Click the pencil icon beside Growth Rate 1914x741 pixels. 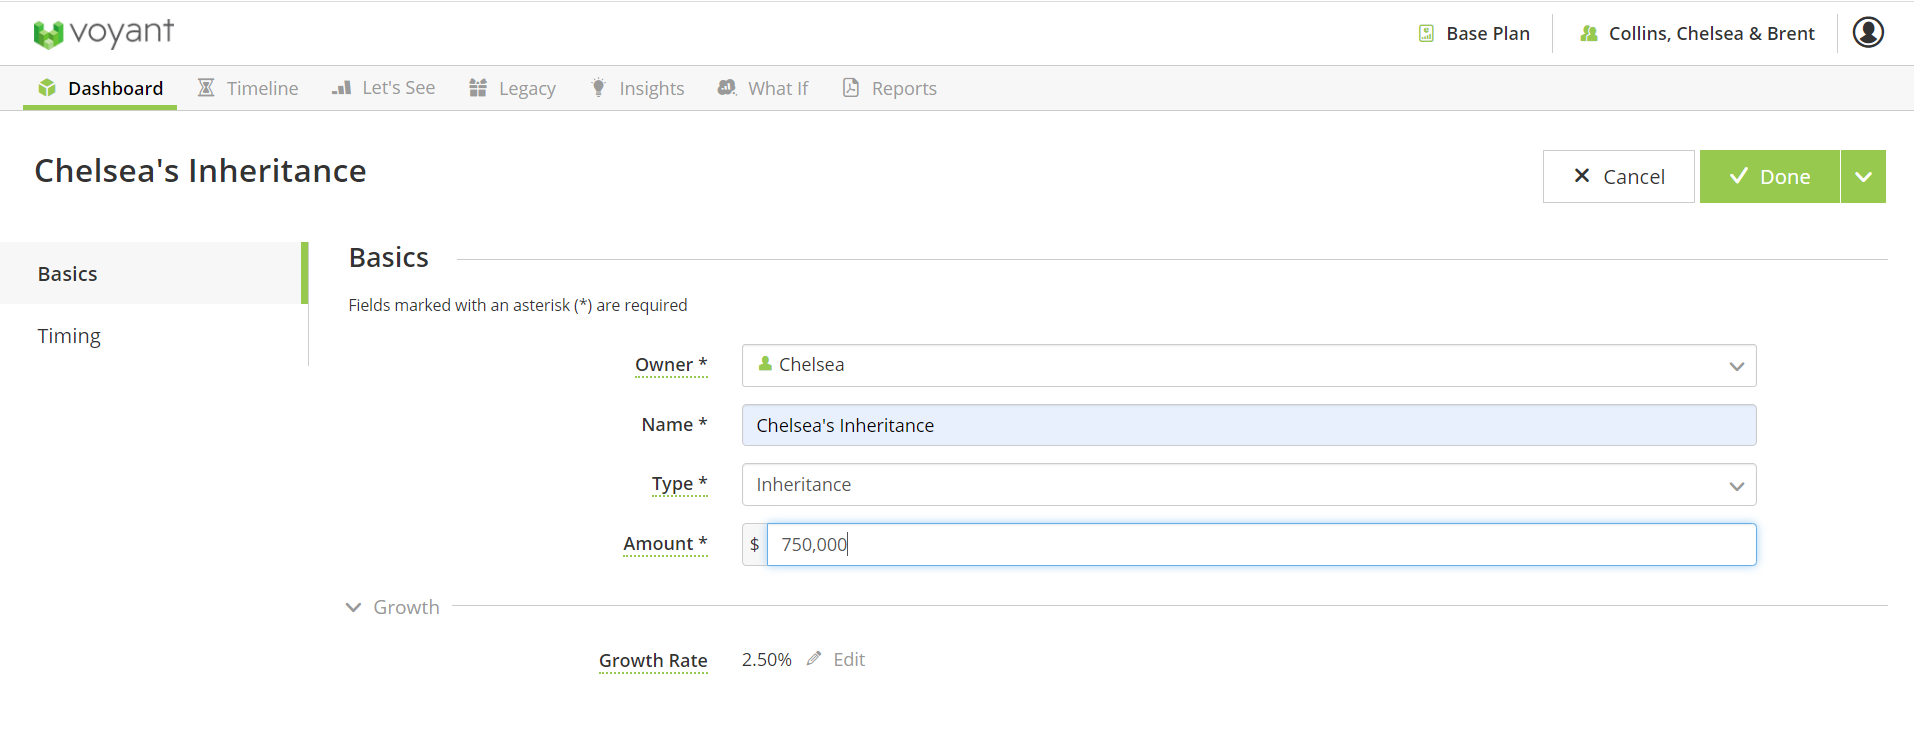click(x=814, y=659)
